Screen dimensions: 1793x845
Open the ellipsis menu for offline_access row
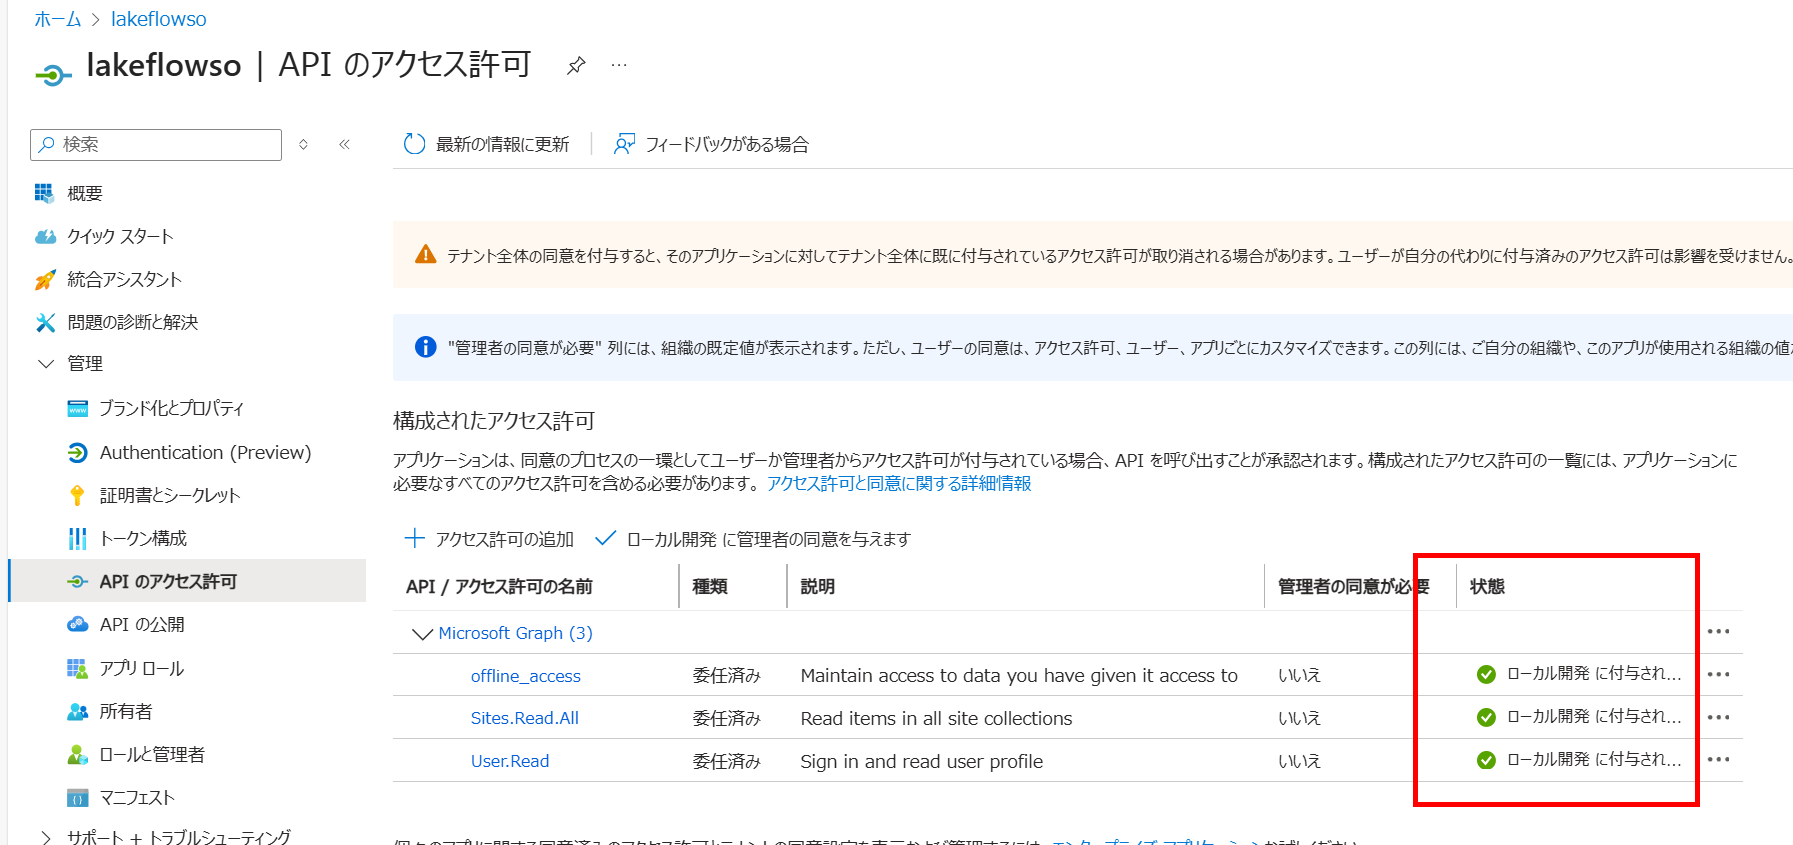(1719, 674)
